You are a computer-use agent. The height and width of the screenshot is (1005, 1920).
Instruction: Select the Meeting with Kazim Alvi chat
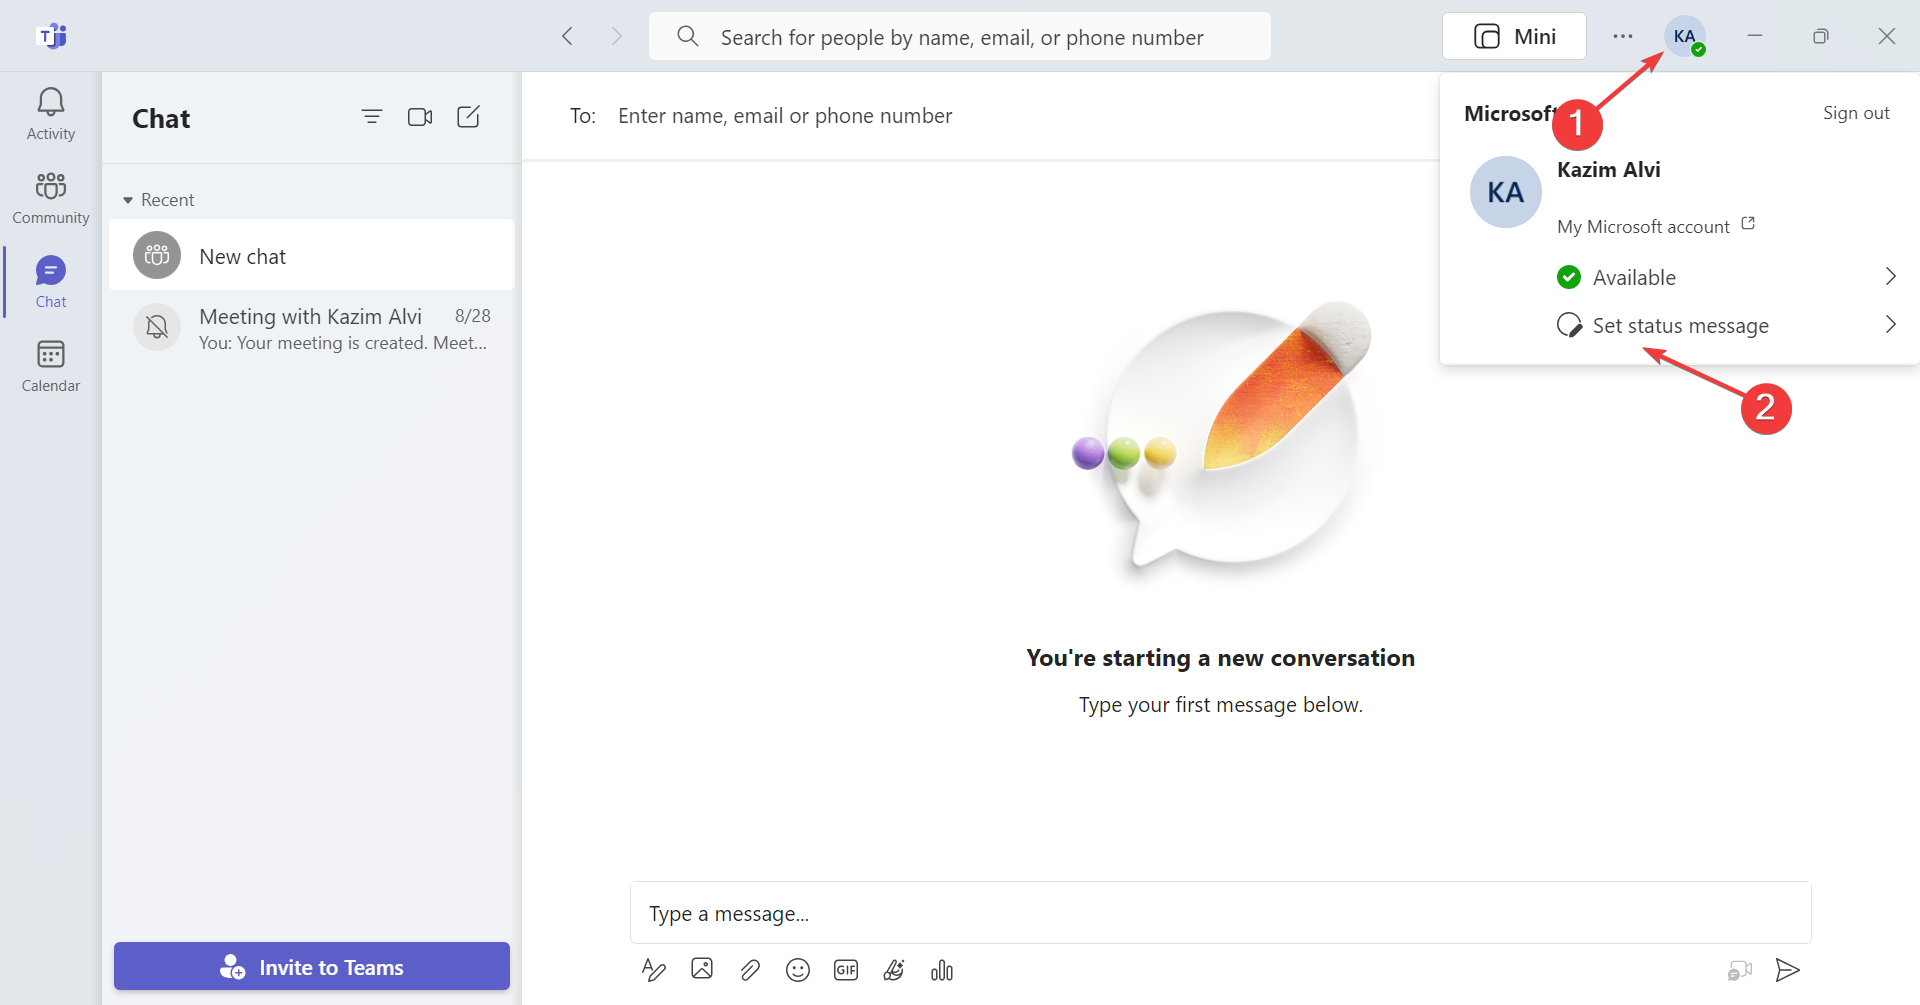tap(312, 328)
